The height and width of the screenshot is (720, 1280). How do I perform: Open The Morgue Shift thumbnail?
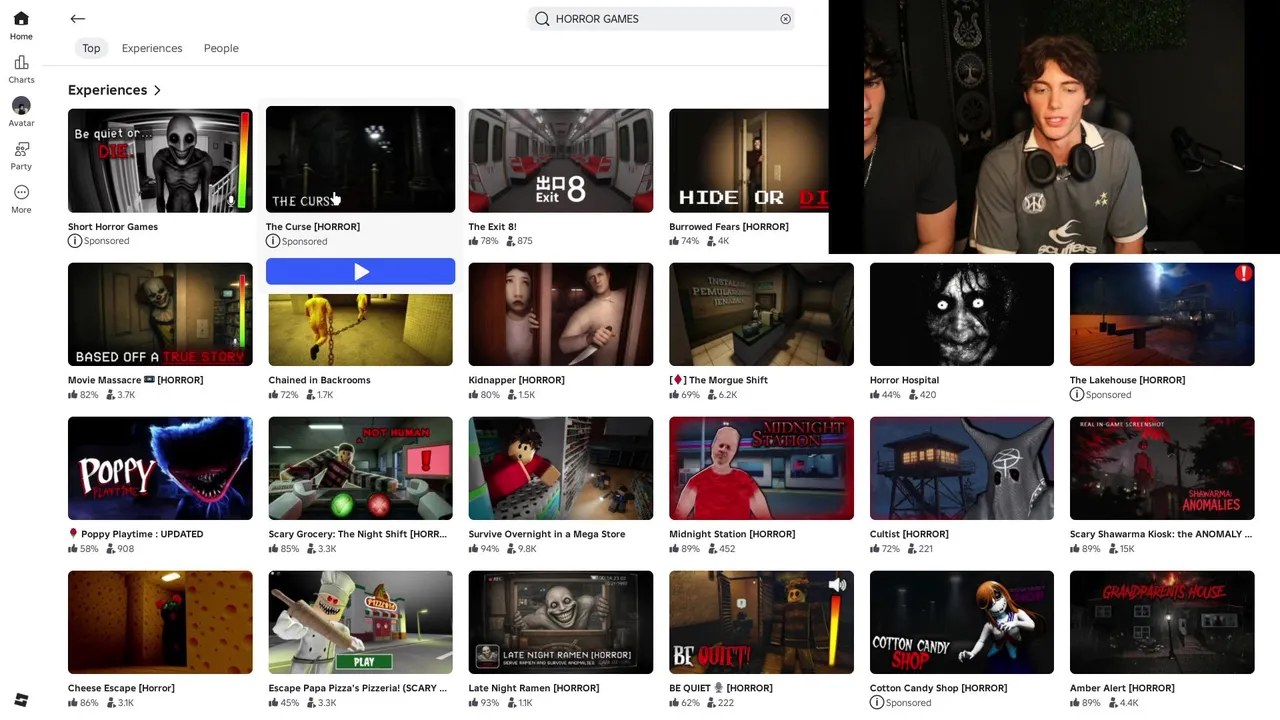tap(761, 314)
